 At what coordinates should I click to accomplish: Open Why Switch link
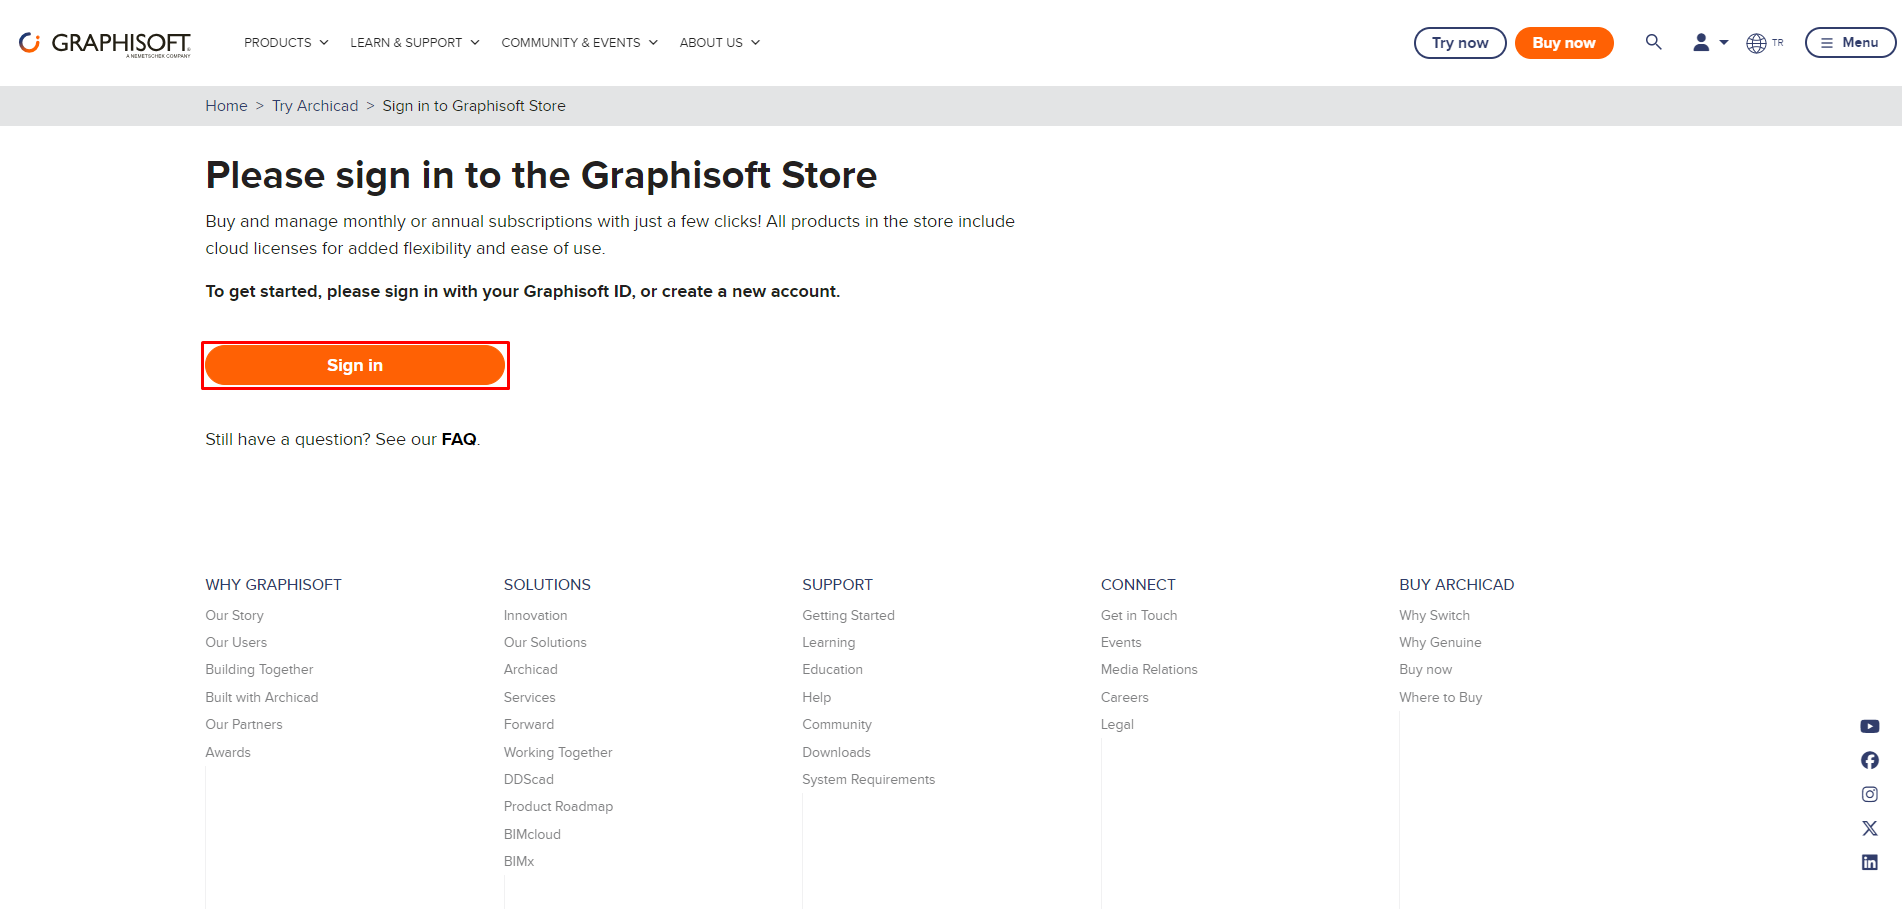[1434, 615]
